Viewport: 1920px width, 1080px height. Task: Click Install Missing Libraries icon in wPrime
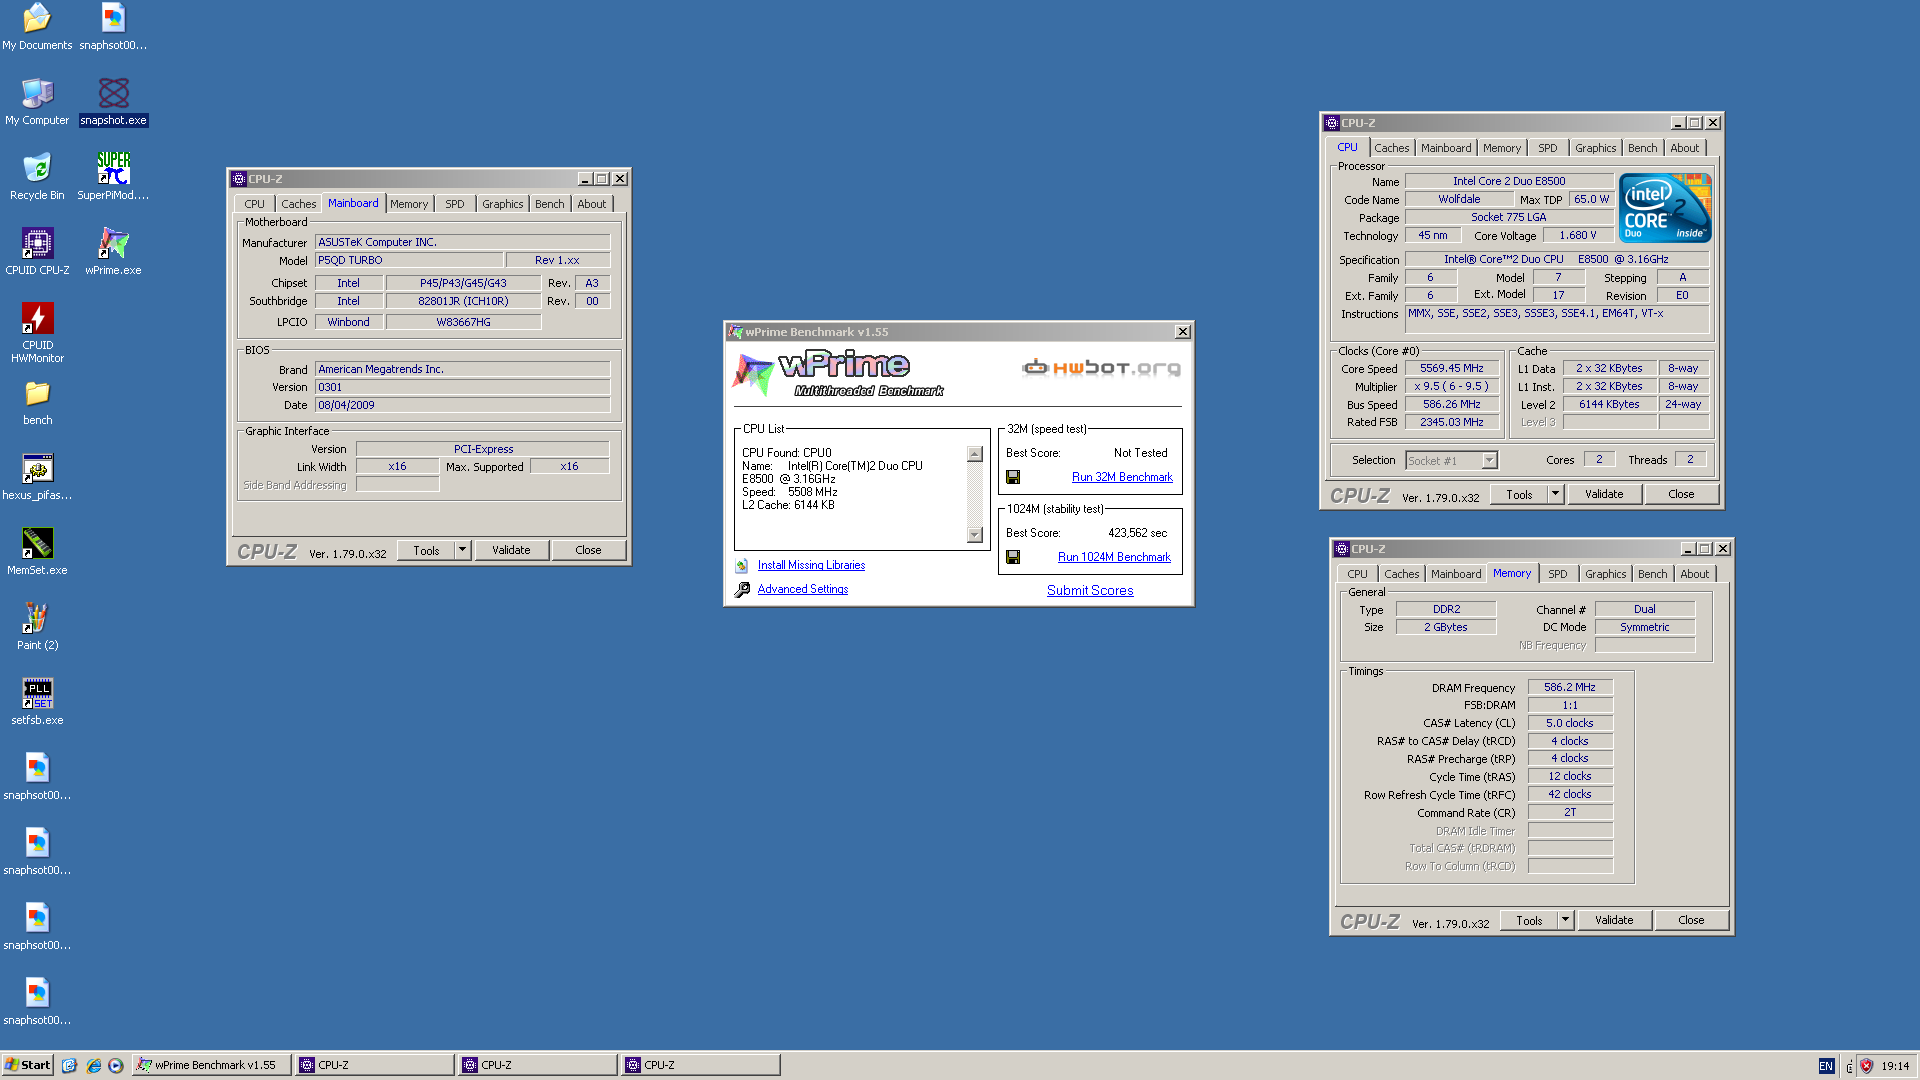[x=742, y=566]
